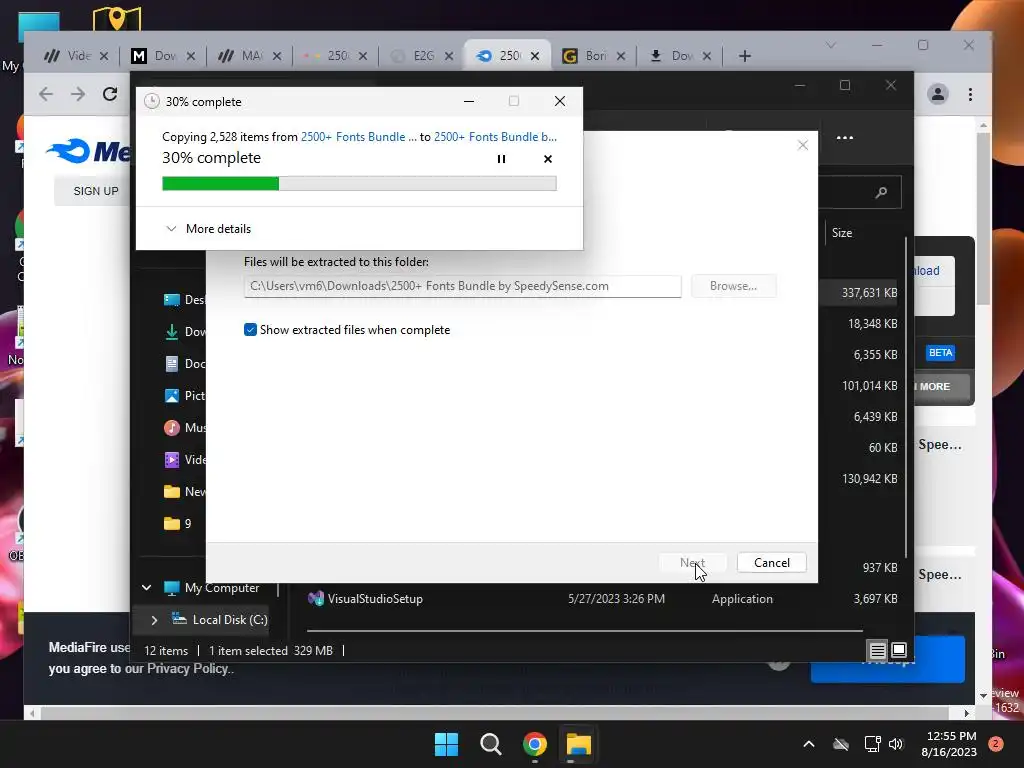The height and width of the screenshot is (768, 1024).
Task: Open Chrome profile avatar icon
Action: click(938, 94)
